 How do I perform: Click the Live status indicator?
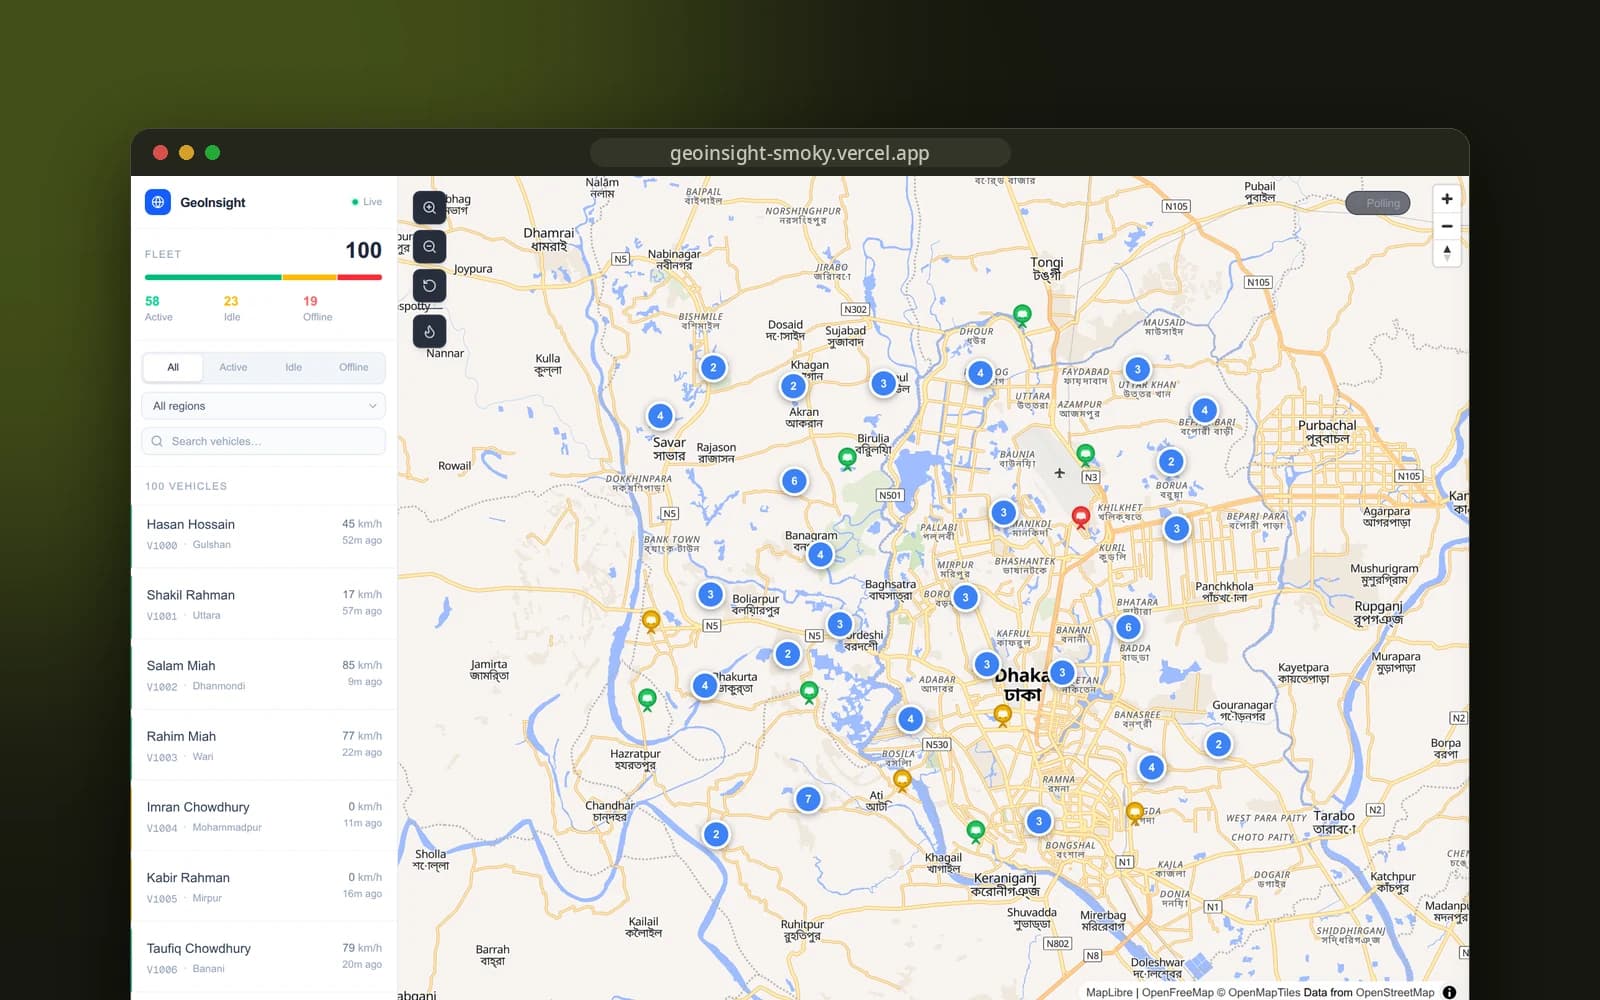(x=367, y=202)
